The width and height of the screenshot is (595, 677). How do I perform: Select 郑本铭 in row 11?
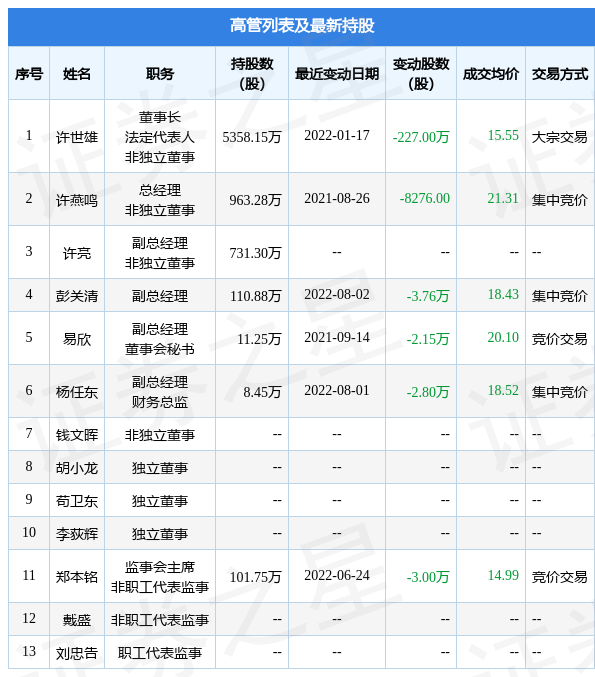(x=77, y=577)
